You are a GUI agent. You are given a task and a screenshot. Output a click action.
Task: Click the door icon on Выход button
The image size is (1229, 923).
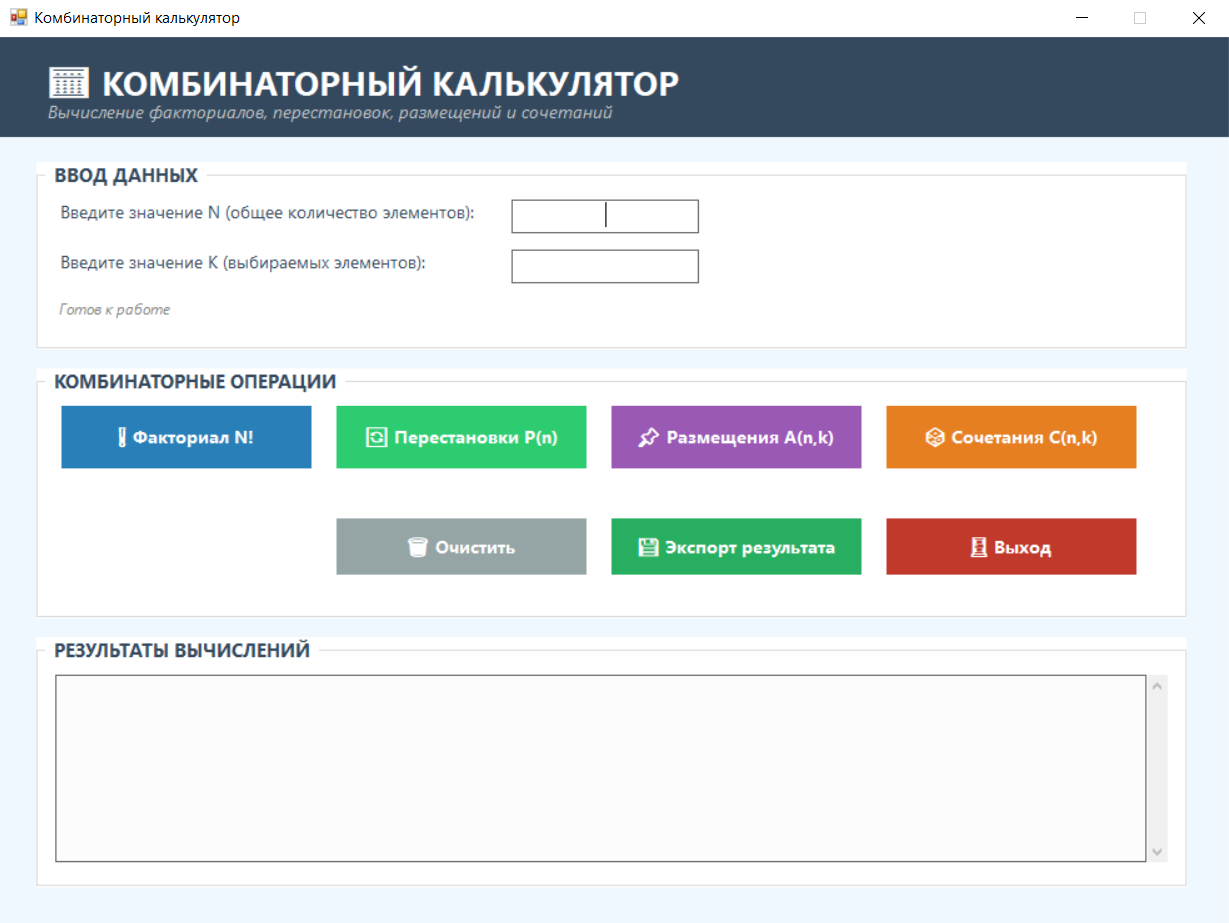[979, 547]
